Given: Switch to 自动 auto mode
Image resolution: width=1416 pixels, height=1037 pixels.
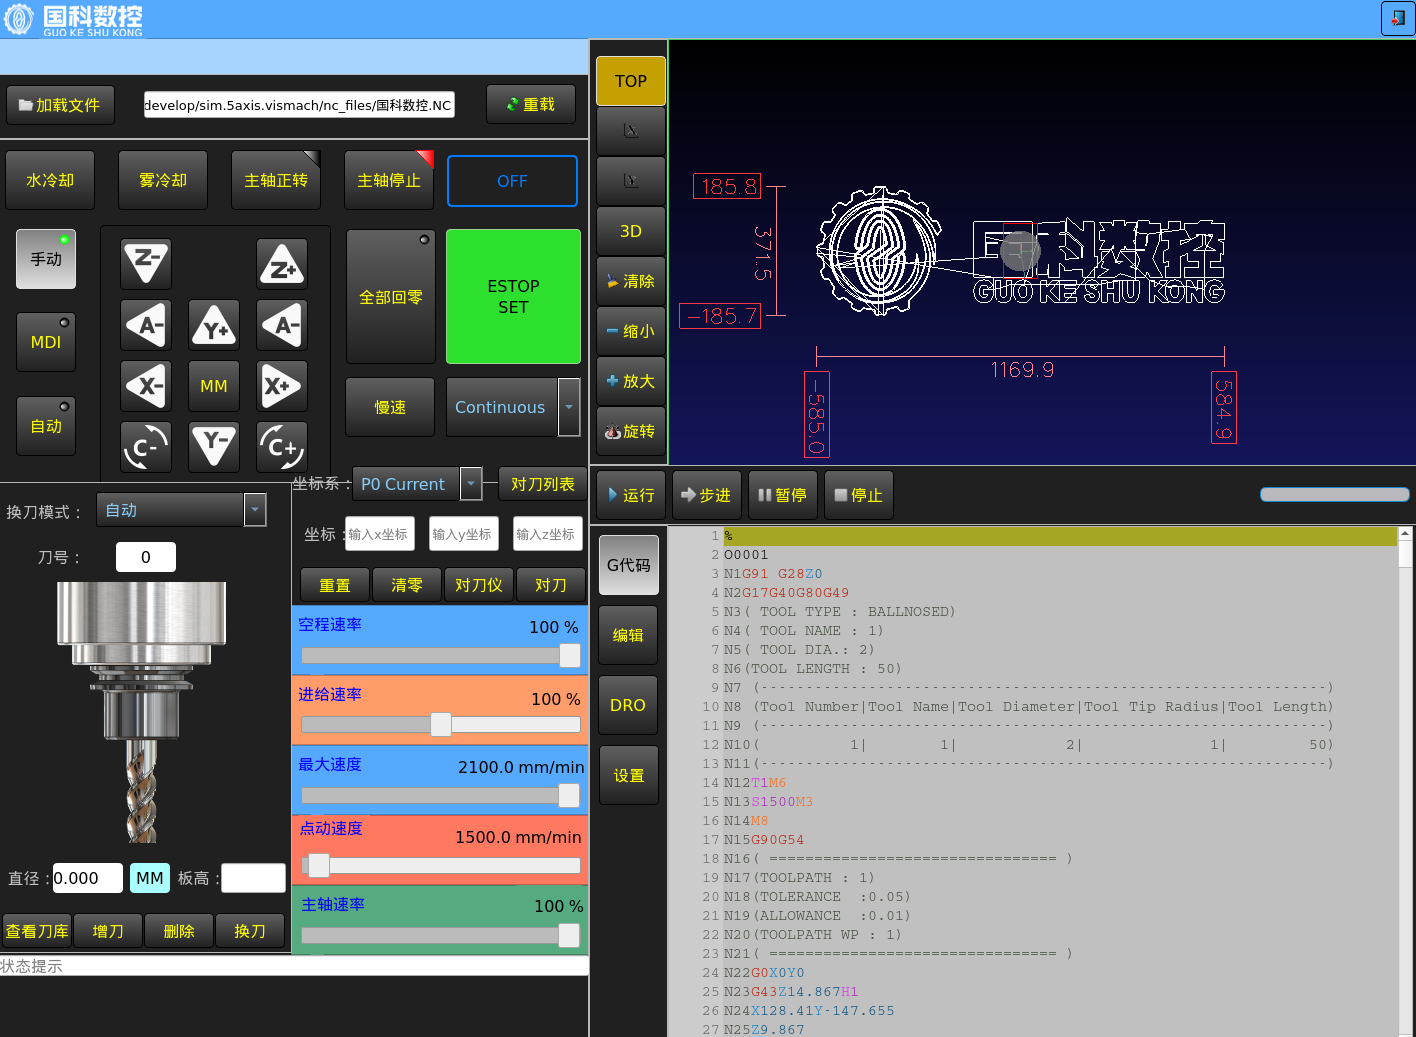Looking at the screenshot, I should 46,426.
